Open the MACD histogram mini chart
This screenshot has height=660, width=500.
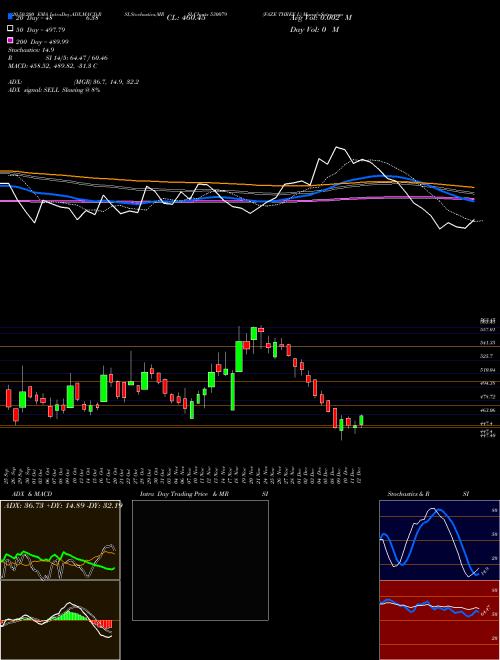coord(60,620)
